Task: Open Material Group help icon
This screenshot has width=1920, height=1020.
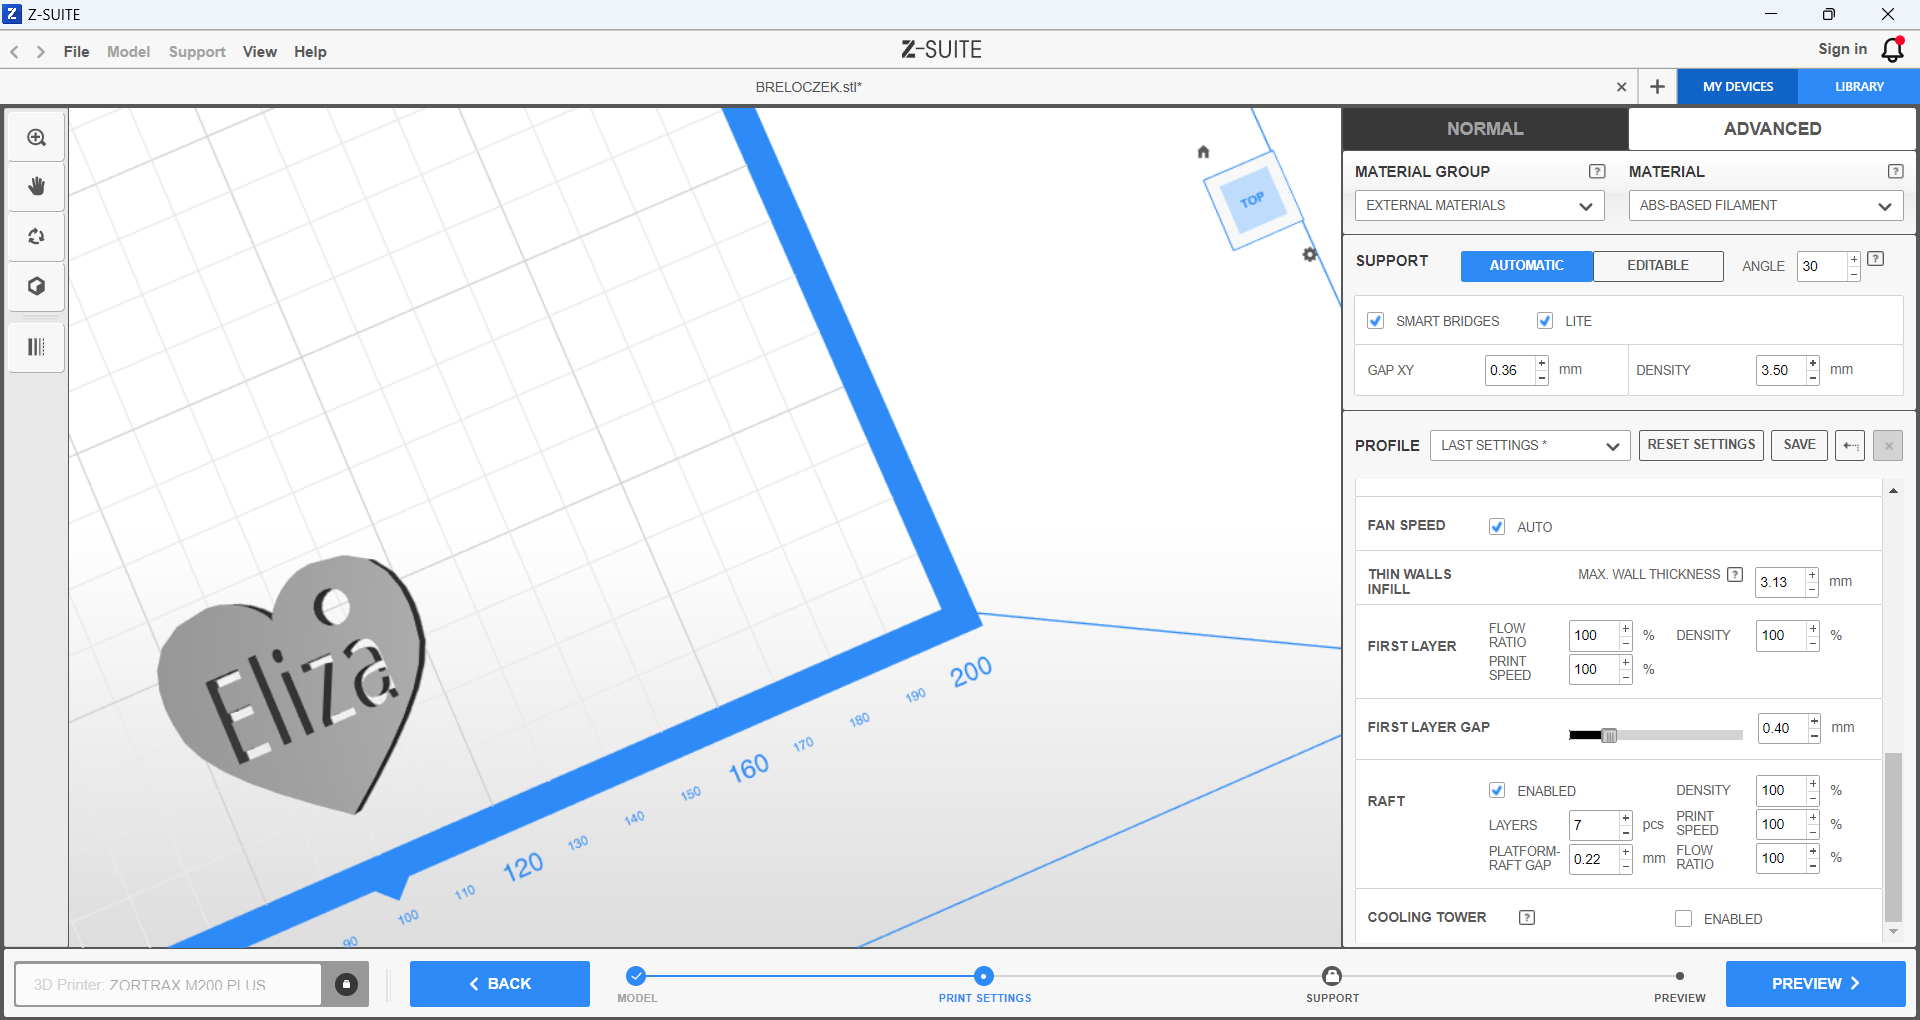Action: pos(1597,171)
